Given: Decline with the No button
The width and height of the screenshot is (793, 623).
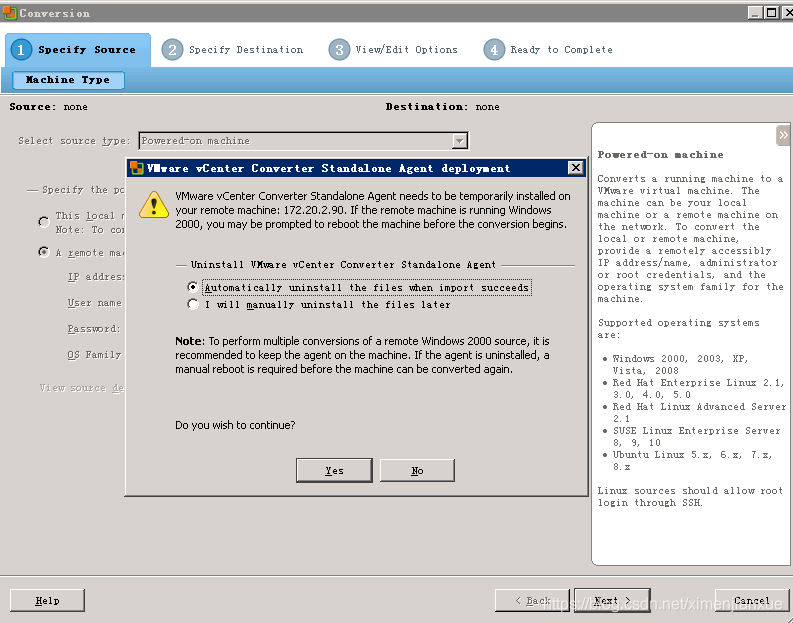Looking at the screenshot, I should pyautogui.click(x=417, y=470).
